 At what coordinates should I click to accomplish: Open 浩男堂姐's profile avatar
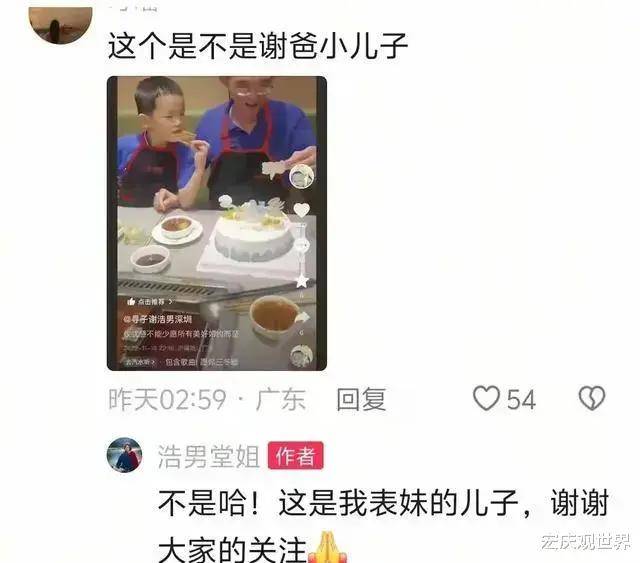coord(124,455)
